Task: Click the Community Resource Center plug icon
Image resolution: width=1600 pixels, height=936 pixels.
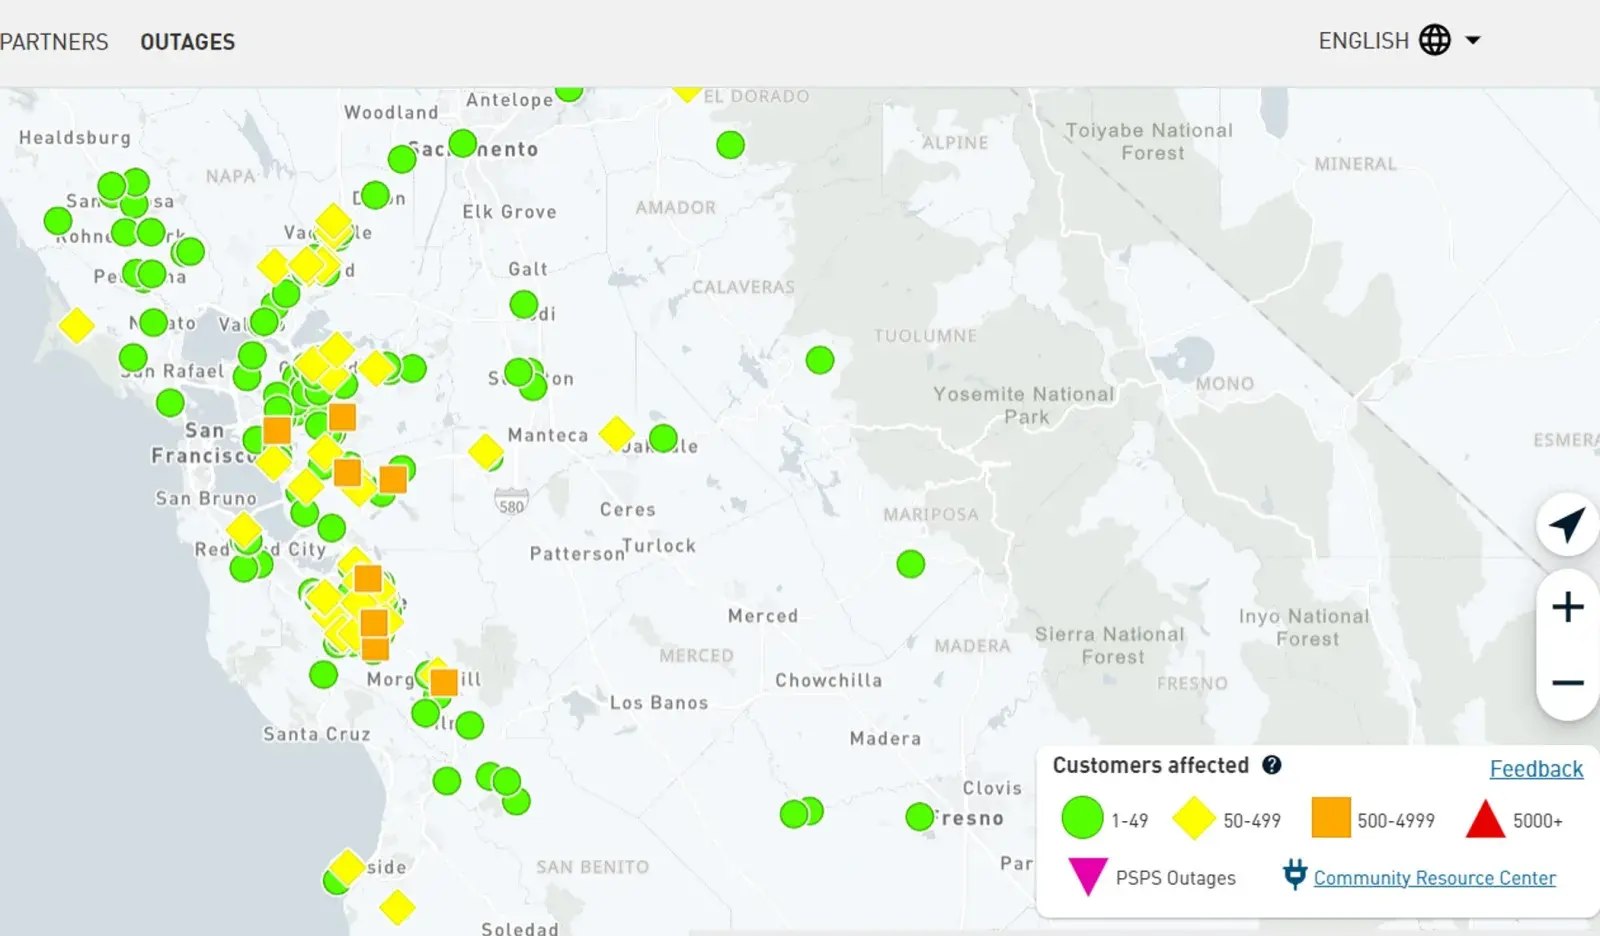Action: tap(1295, 875)
